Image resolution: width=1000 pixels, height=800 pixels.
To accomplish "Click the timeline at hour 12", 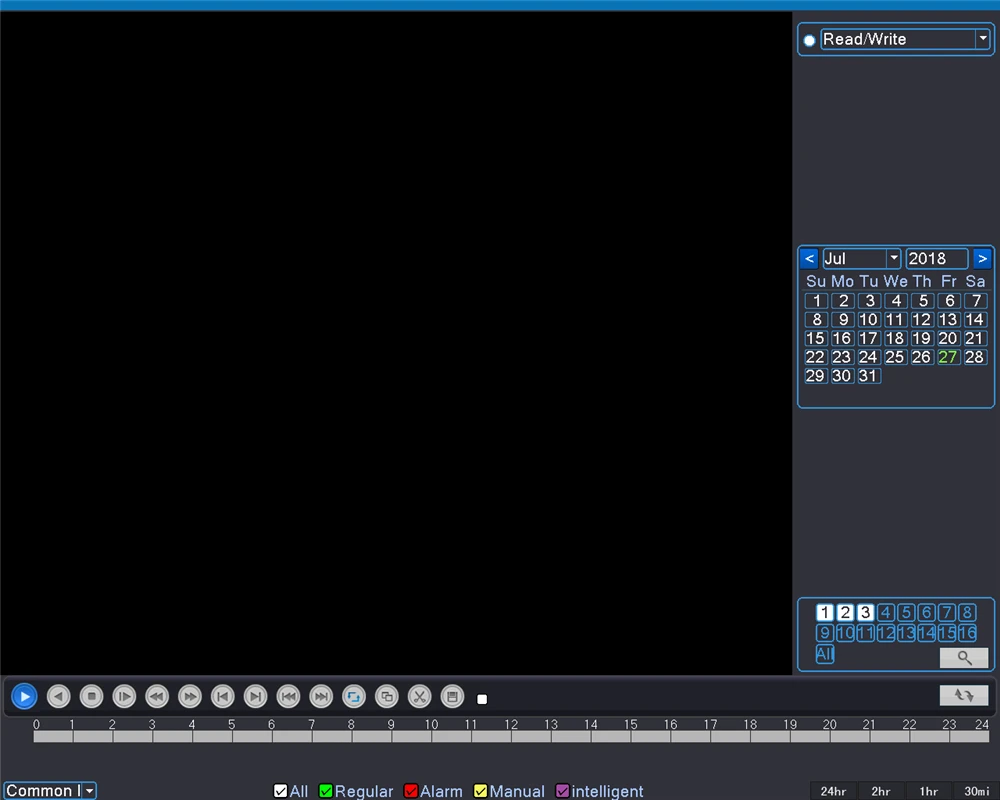I will (x=511, y=737).
